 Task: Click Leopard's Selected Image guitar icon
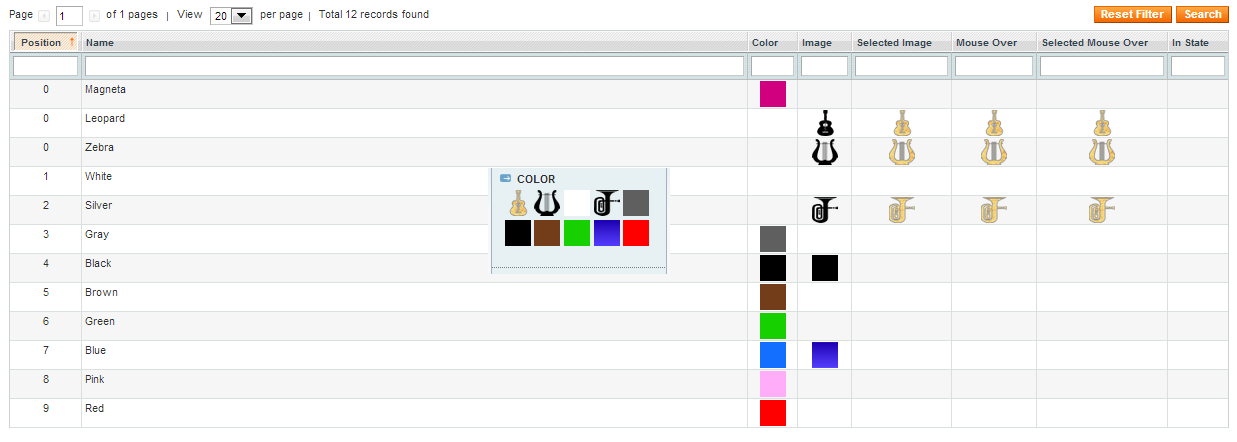[x=901, y=123]
